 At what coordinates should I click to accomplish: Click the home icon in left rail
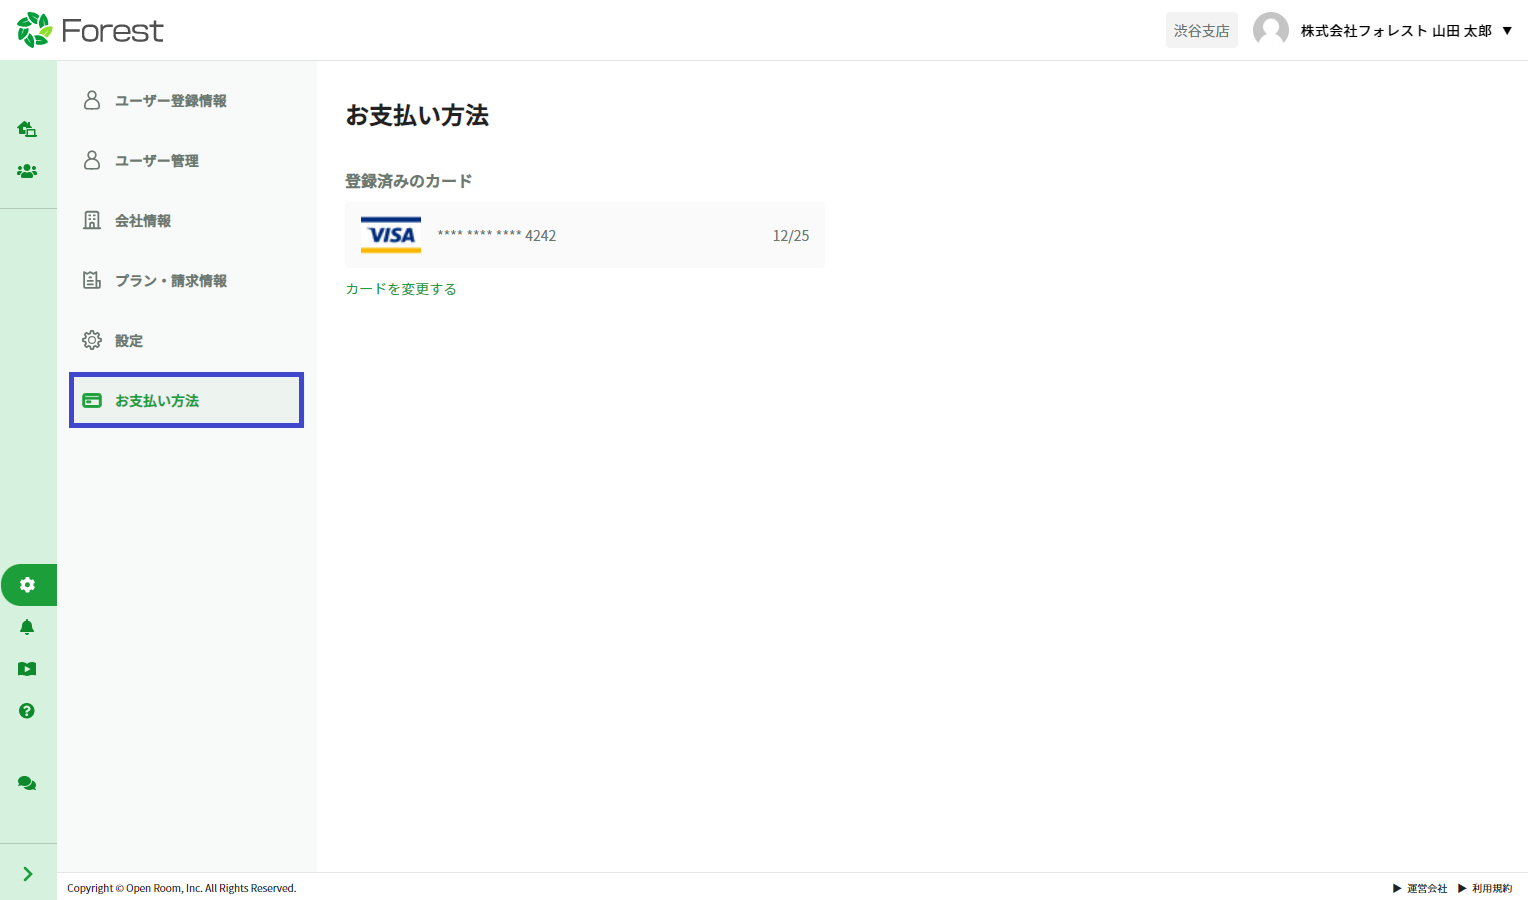tap(27, 129)
